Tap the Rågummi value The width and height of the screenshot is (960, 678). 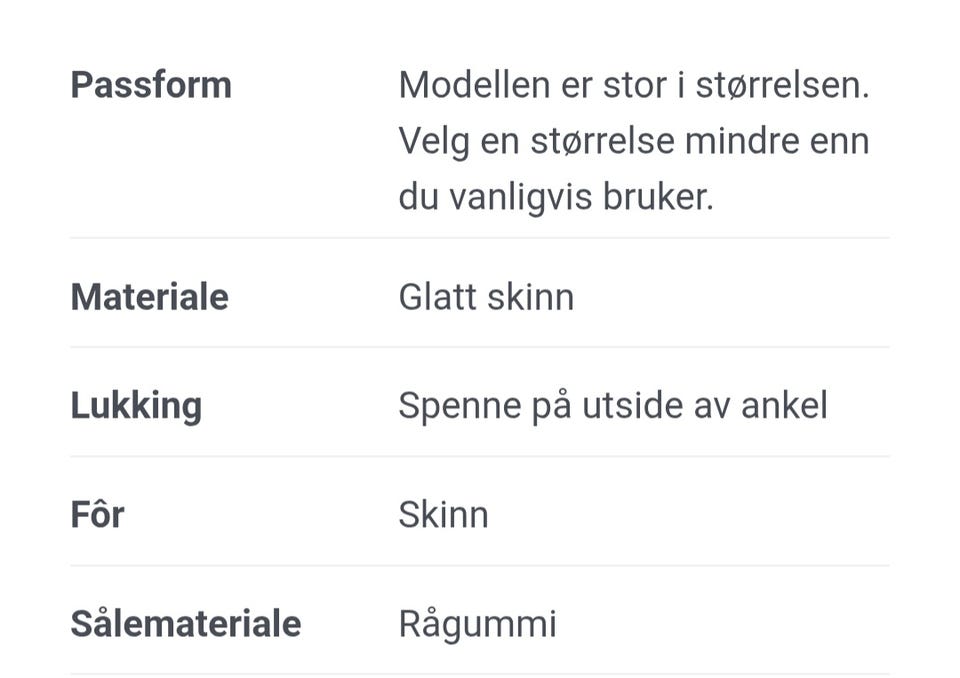(x=477, y=624)
